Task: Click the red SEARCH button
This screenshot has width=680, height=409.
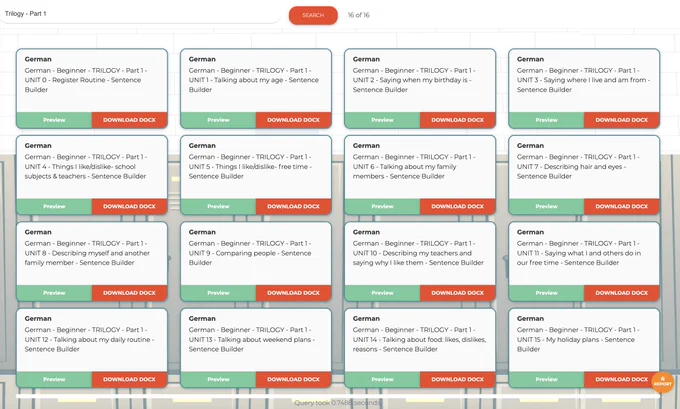Action: (313, 15)
